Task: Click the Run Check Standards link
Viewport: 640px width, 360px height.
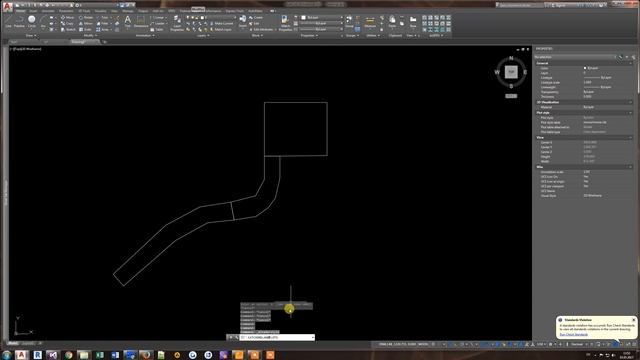Action: click(x=573, y=334)
